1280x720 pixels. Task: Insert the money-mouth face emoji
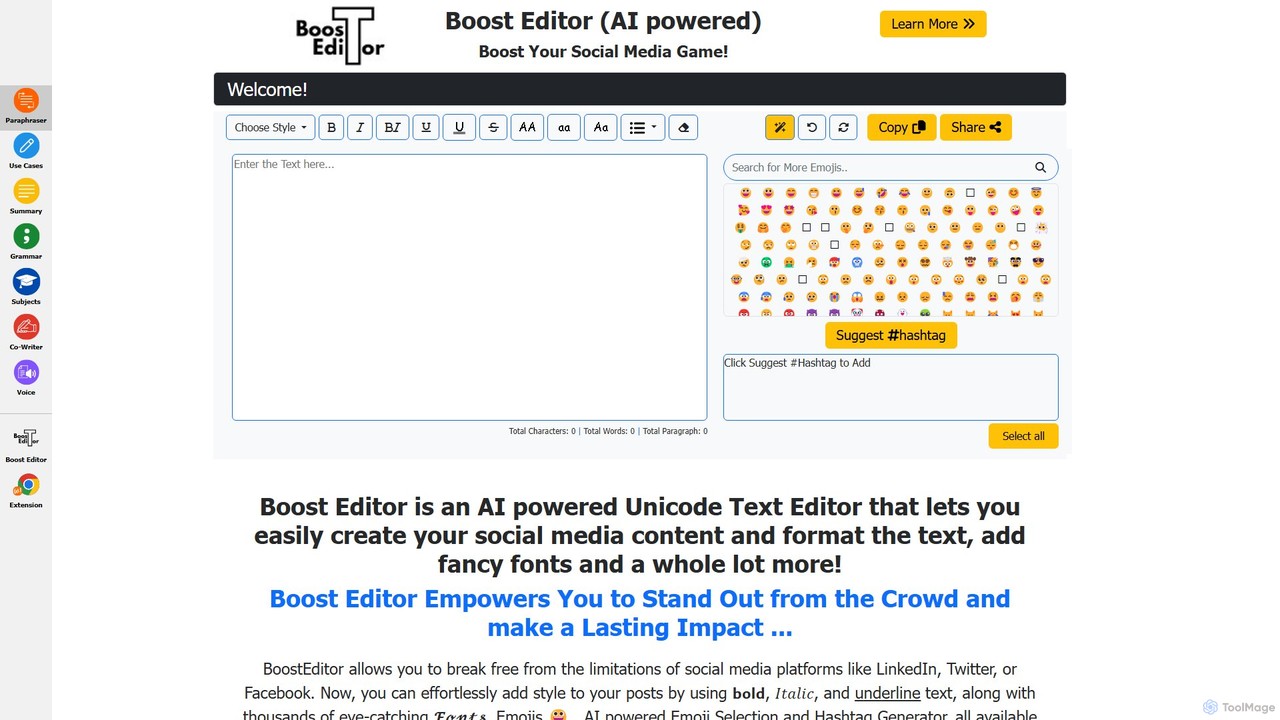click(740, 228)
